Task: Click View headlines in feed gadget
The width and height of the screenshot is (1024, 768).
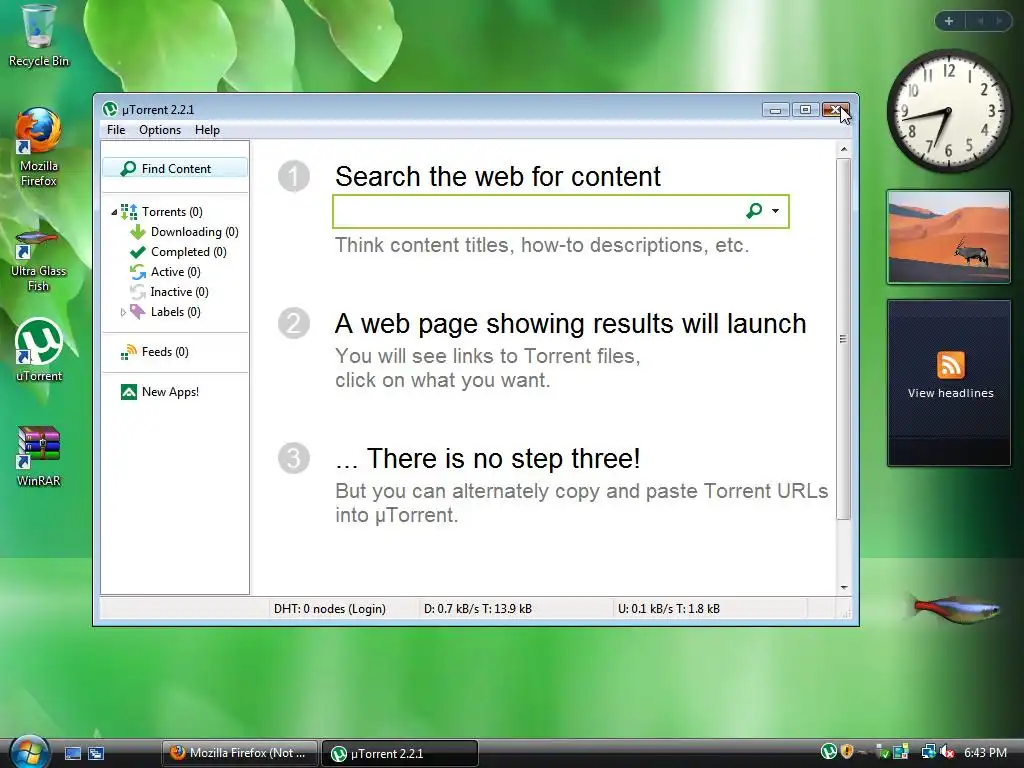Action: (950, 393)
